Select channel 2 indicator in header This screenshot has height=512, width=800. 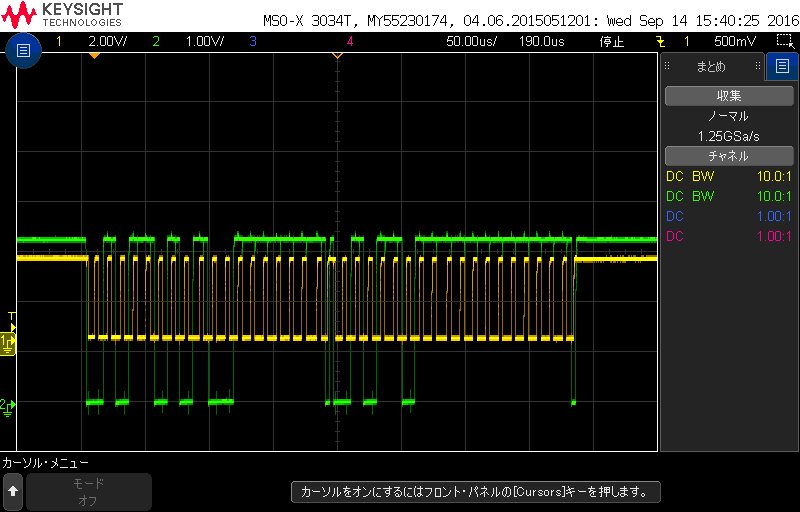(156, 41)
